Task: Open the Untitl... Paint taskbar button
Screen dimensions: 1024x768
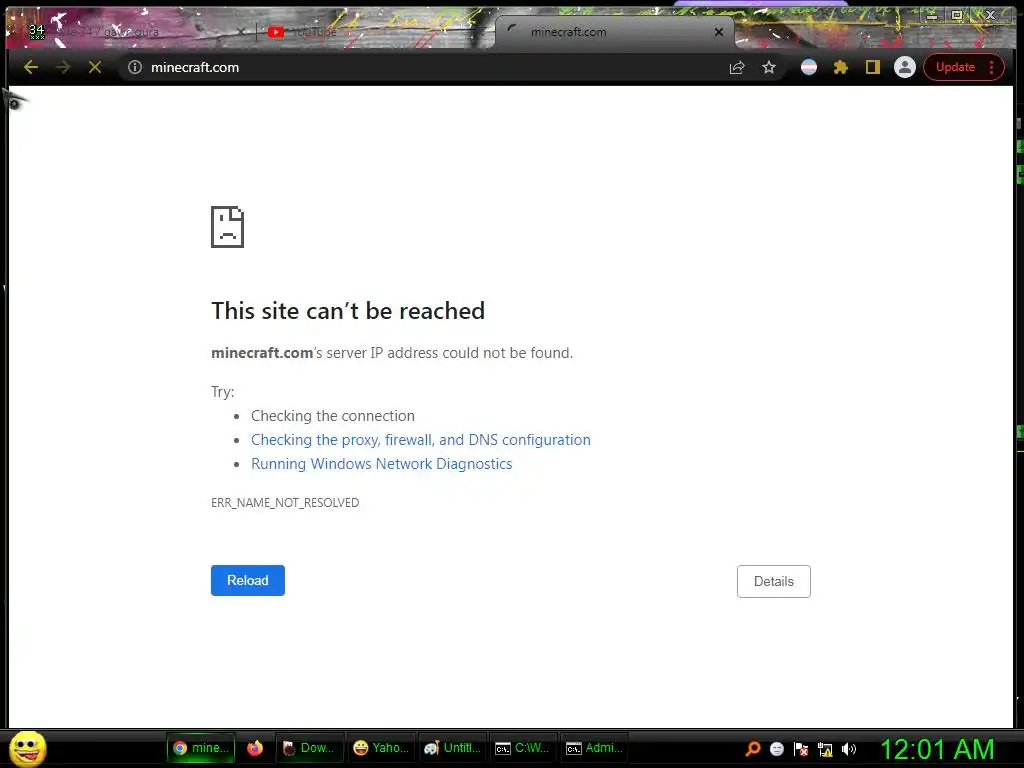Action: (452, 748)
